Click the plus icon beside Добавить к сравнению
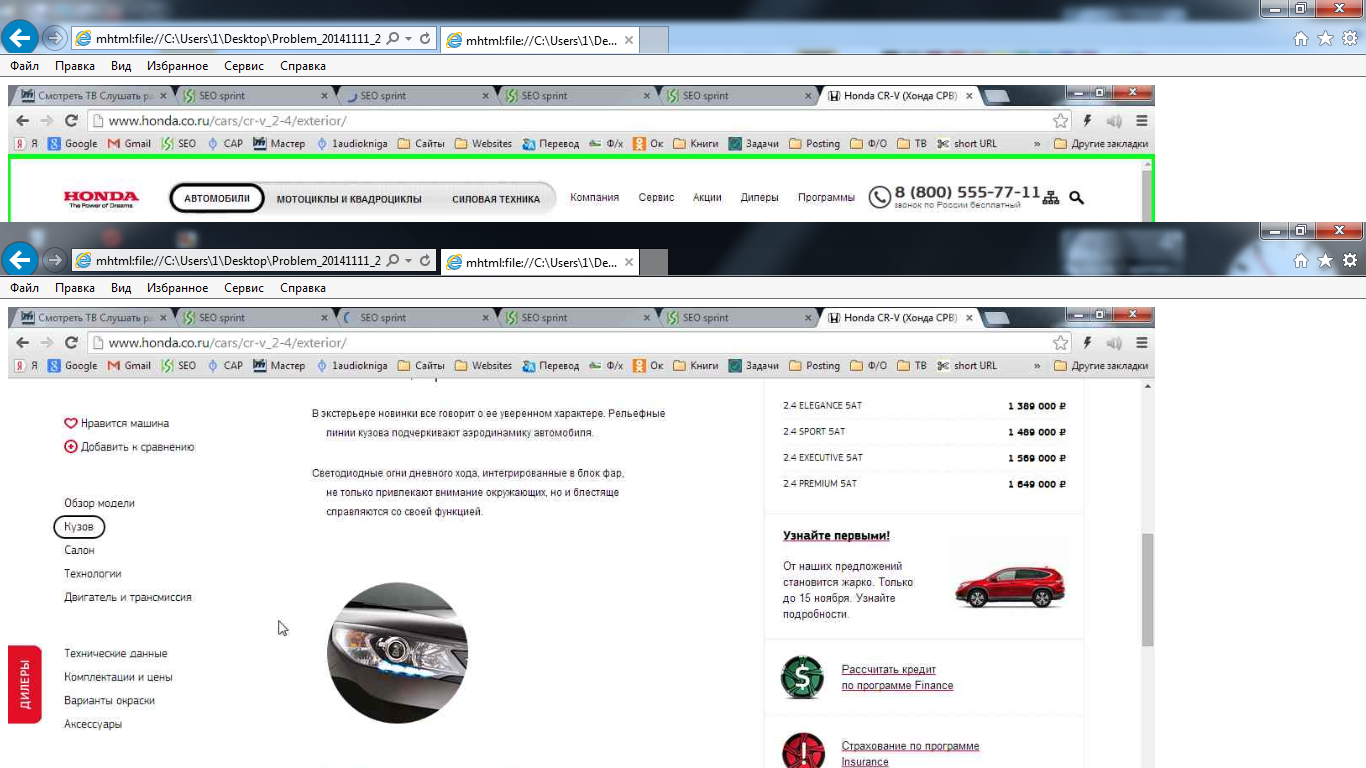 coord(71,447)
